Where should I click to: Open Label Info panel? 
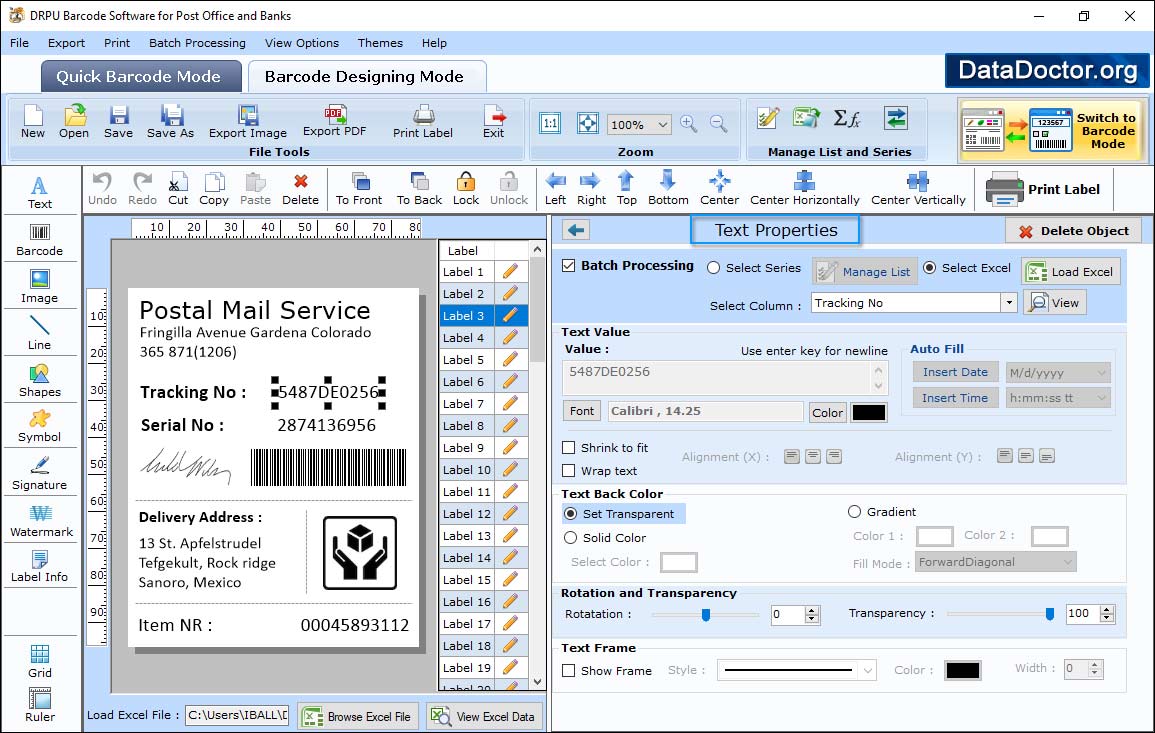tap(40, 567)
